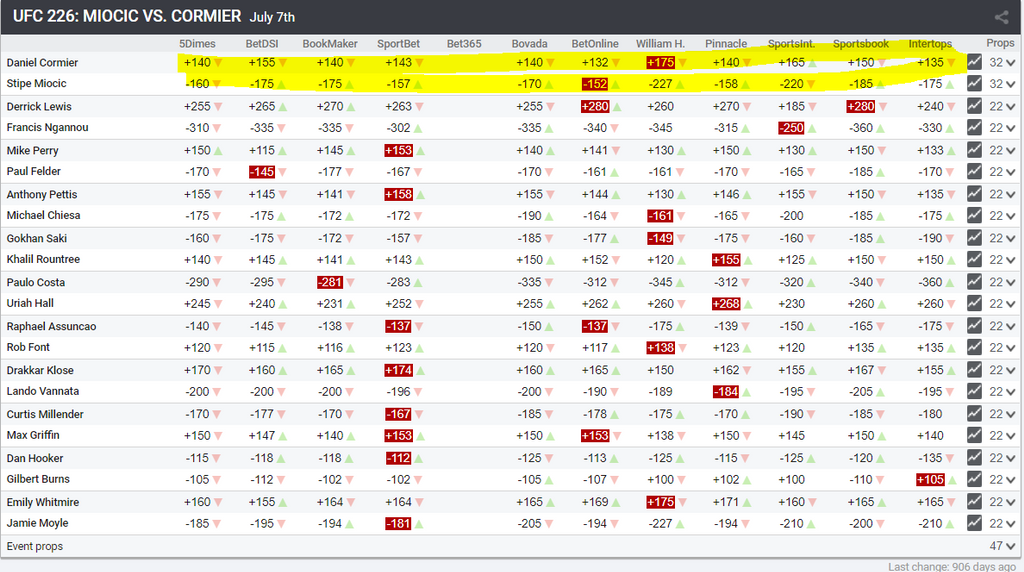Click SportBet +153 odds for Mike Perry
1024x572 pixels.
tap(398, 150)
